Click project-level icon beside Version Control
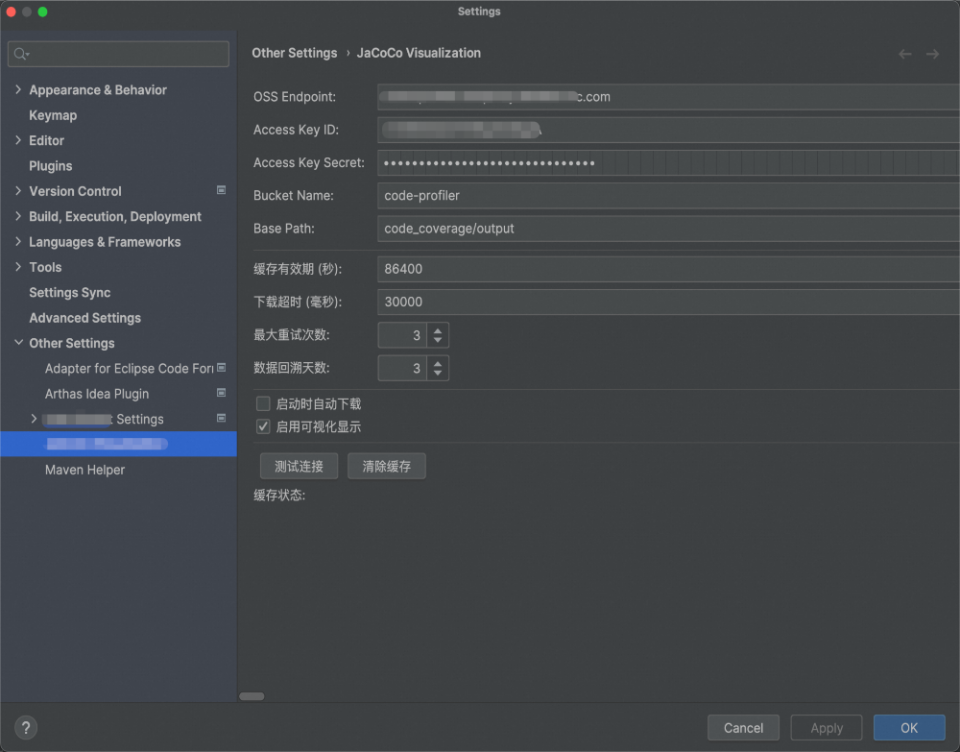 coord(222,190)
